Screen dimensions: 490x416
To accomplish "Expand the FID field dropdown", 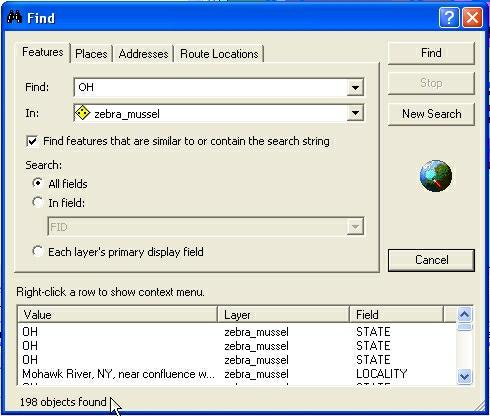I will [355, 227].
